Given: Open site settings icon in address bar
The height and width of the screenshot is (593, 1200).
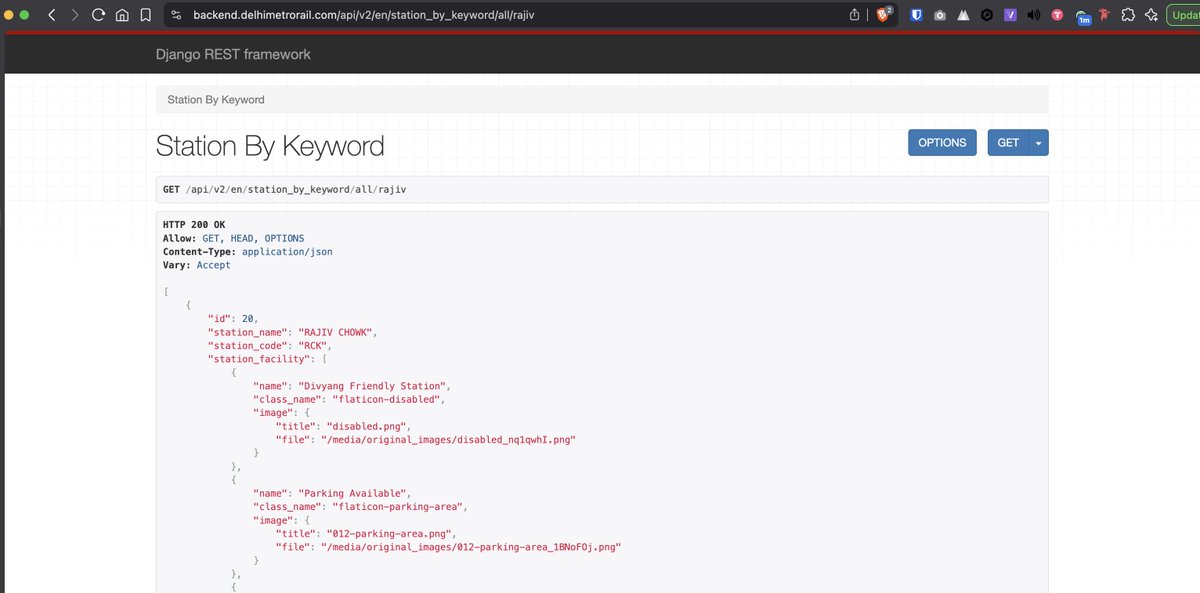Looking at the screenshot, I should pyautogui.click(x=175, y=15).
